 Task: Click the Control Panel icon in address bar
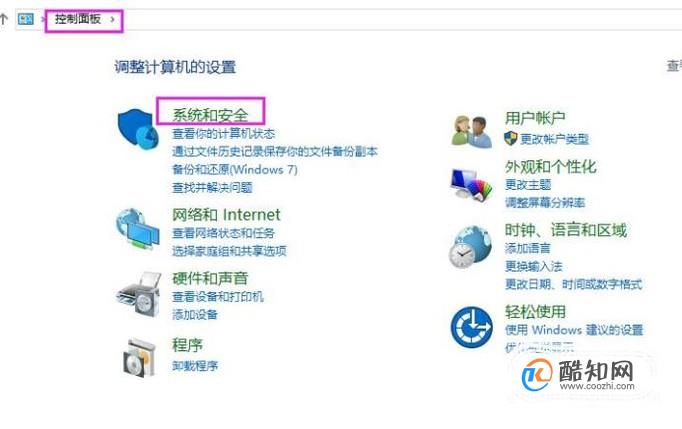[x=26, y=19]
